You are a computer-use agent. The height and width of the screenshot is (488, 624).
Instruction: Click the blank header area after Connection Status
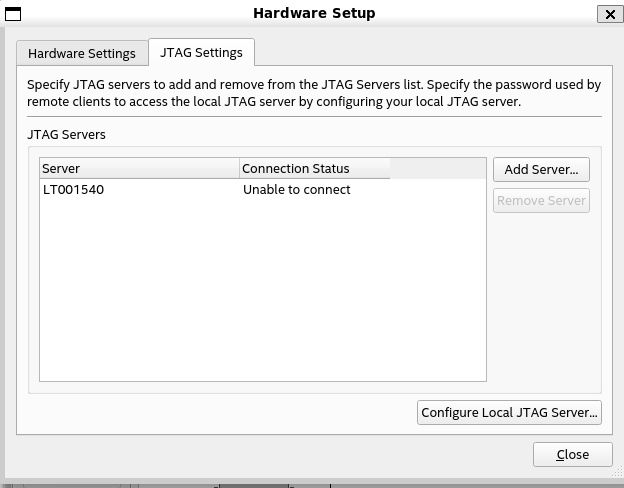[437, 169]
